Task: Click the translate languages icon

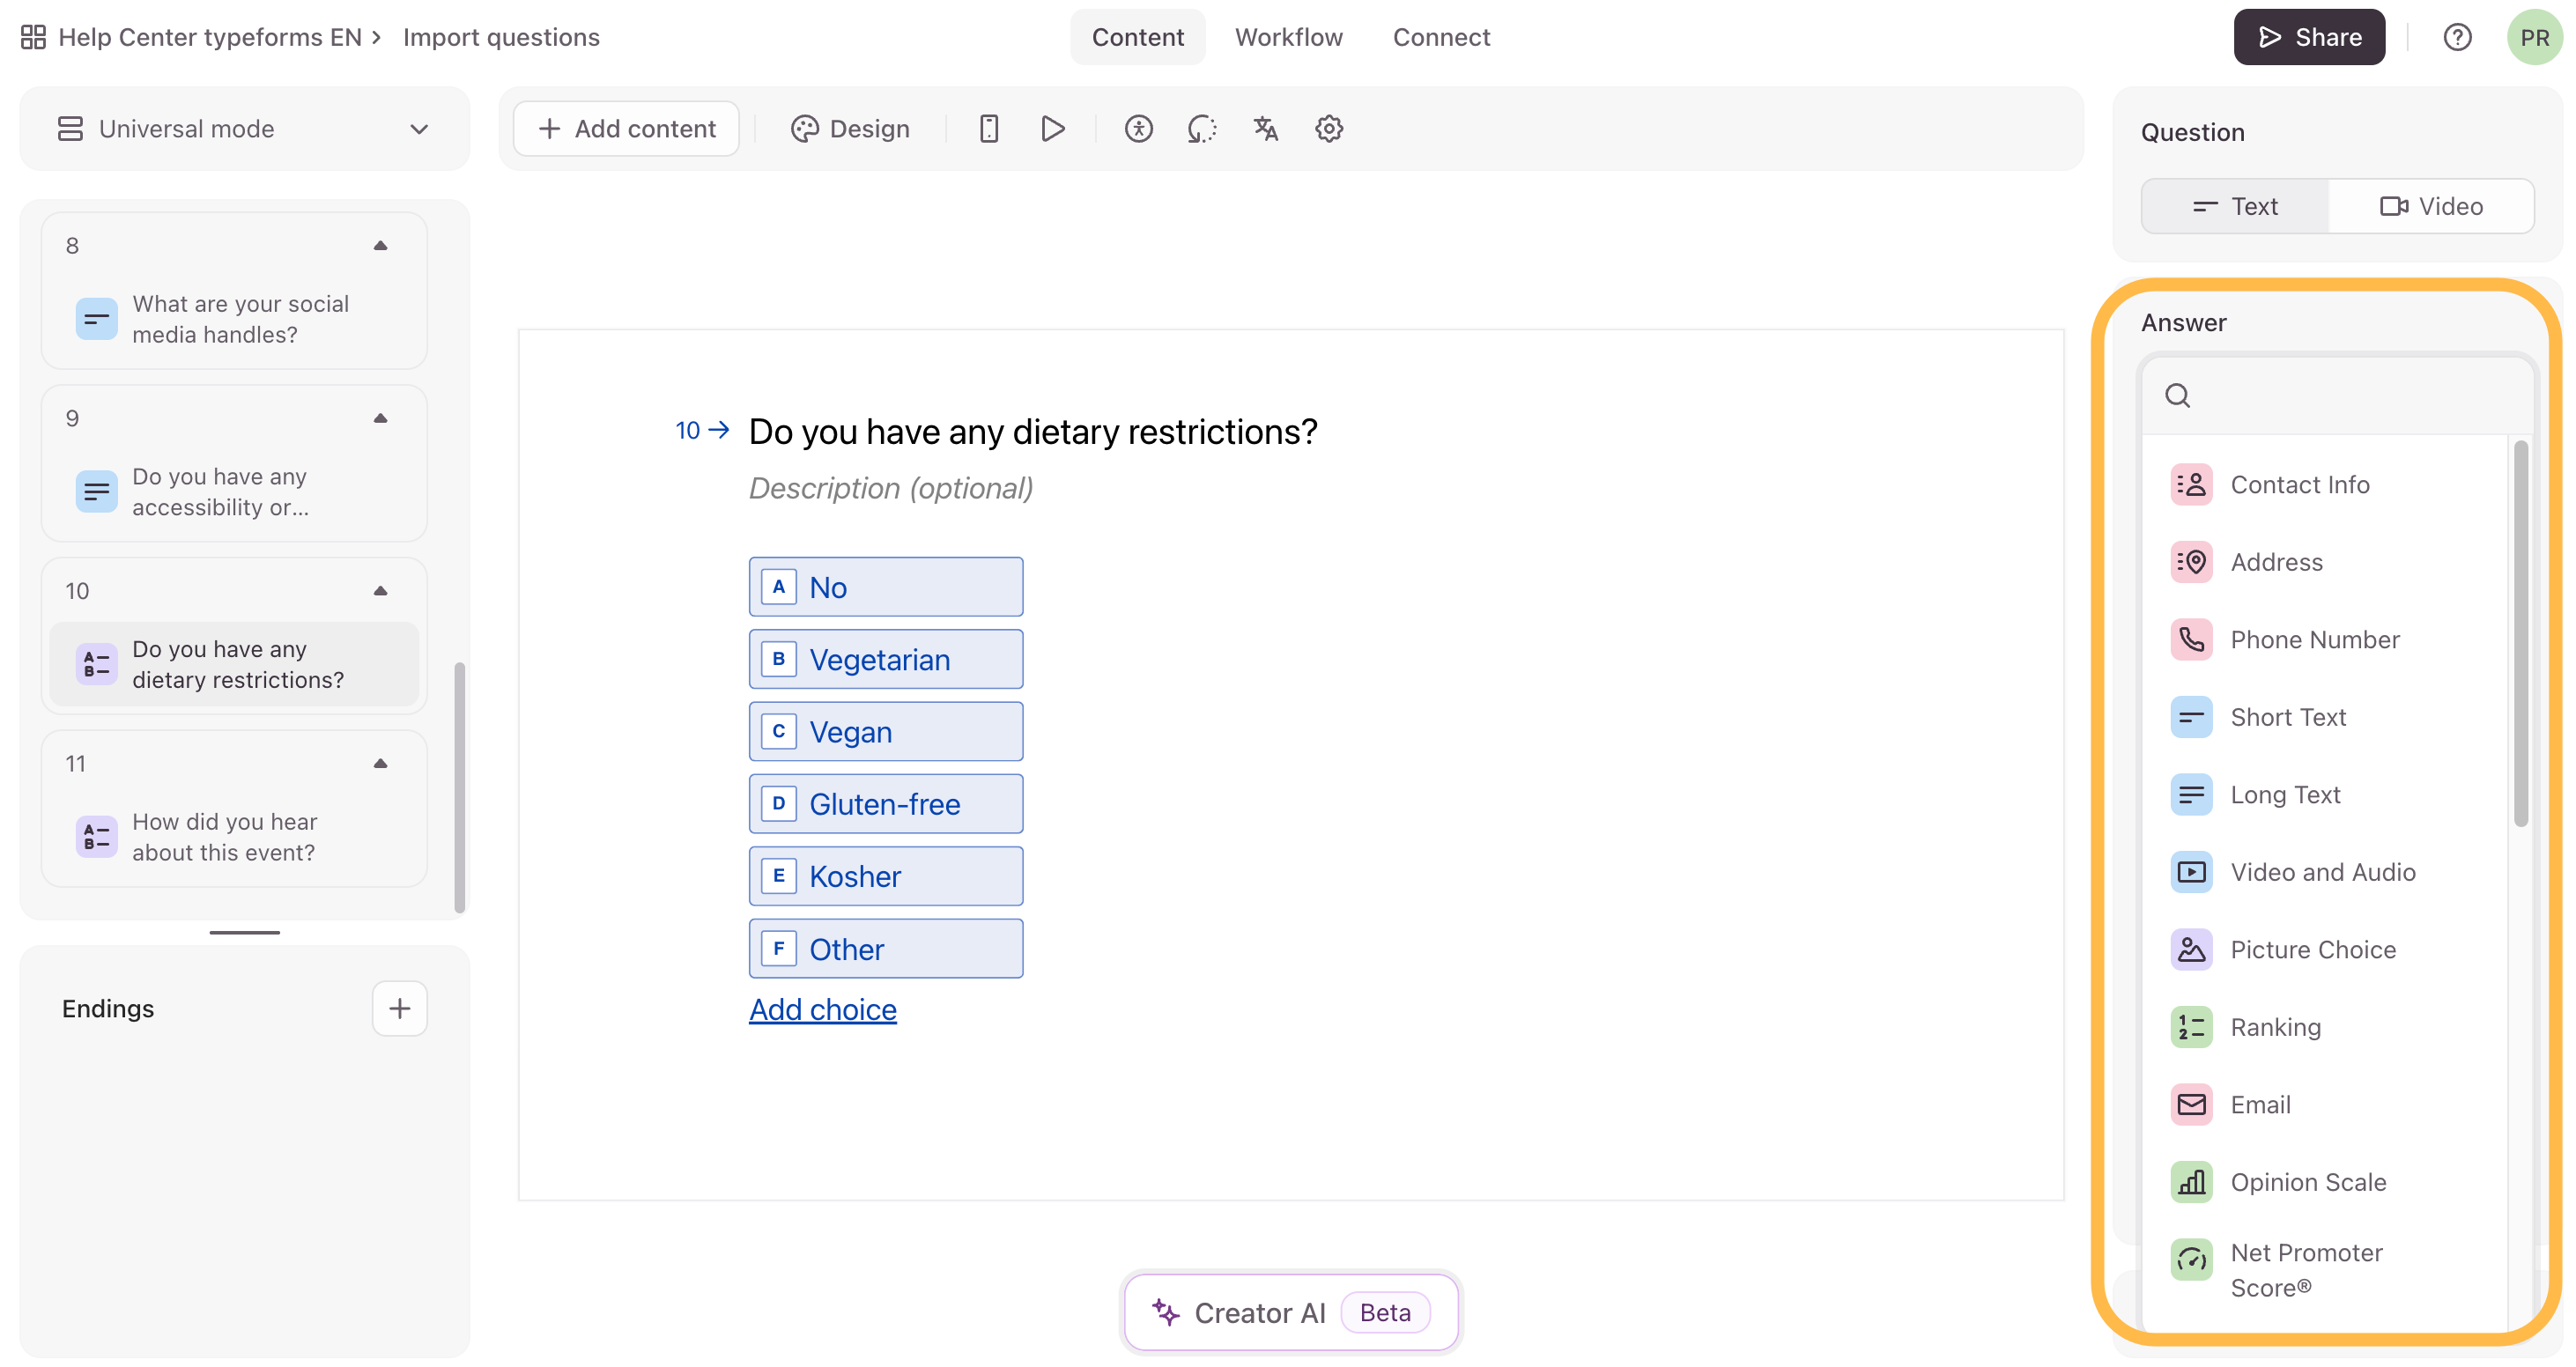Action: click(x=1265, y=129)
